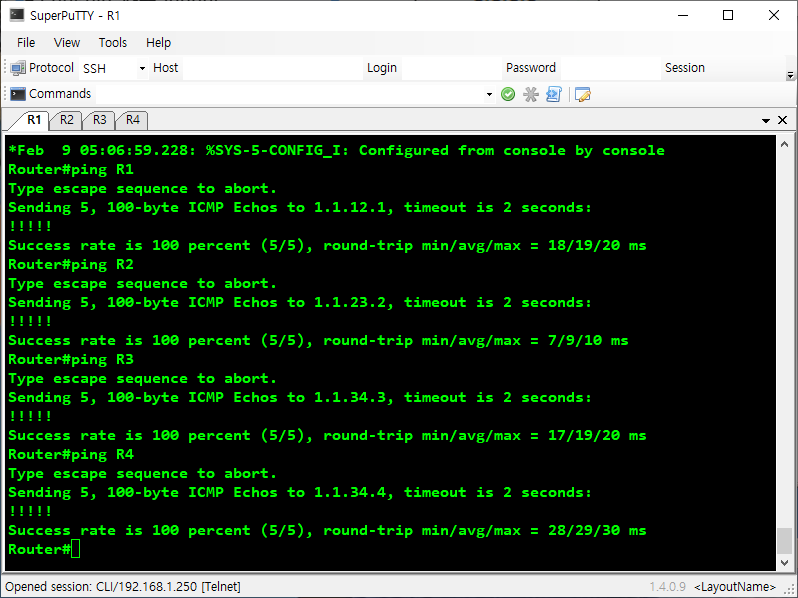Click the Router# prompt cursor in terminal
Screen dimensions: 798x598
[75, 550]
